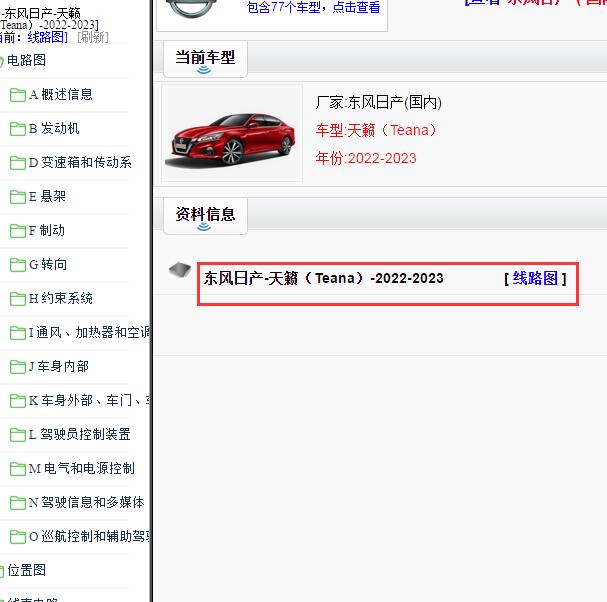The image size is (607, 602).
Task: Click the red Teana car thumbnail
Action: coord(232,134)
